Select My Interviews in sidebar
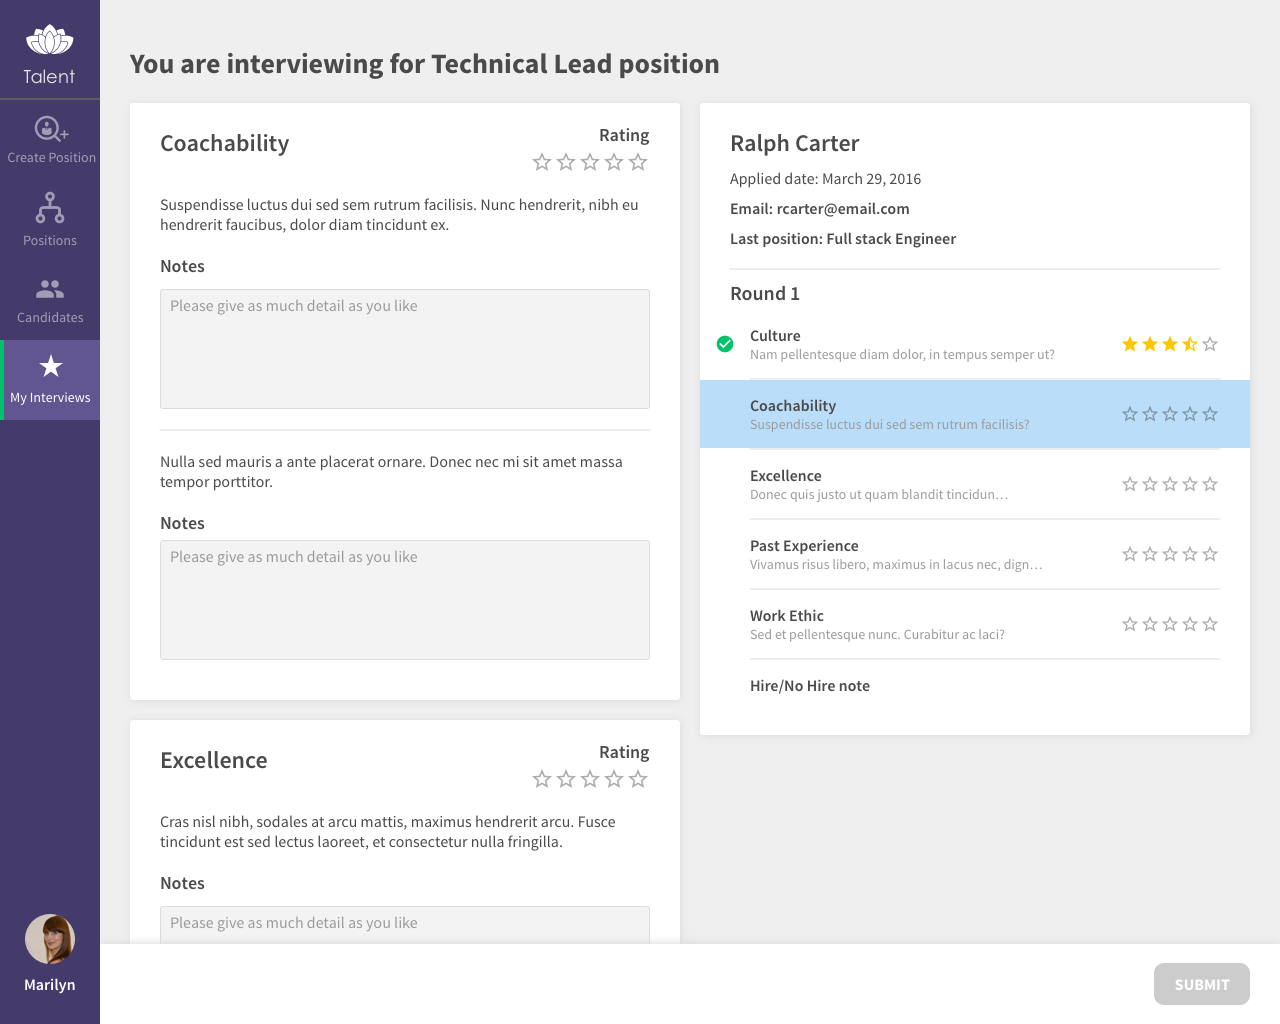 coord(50,380)
